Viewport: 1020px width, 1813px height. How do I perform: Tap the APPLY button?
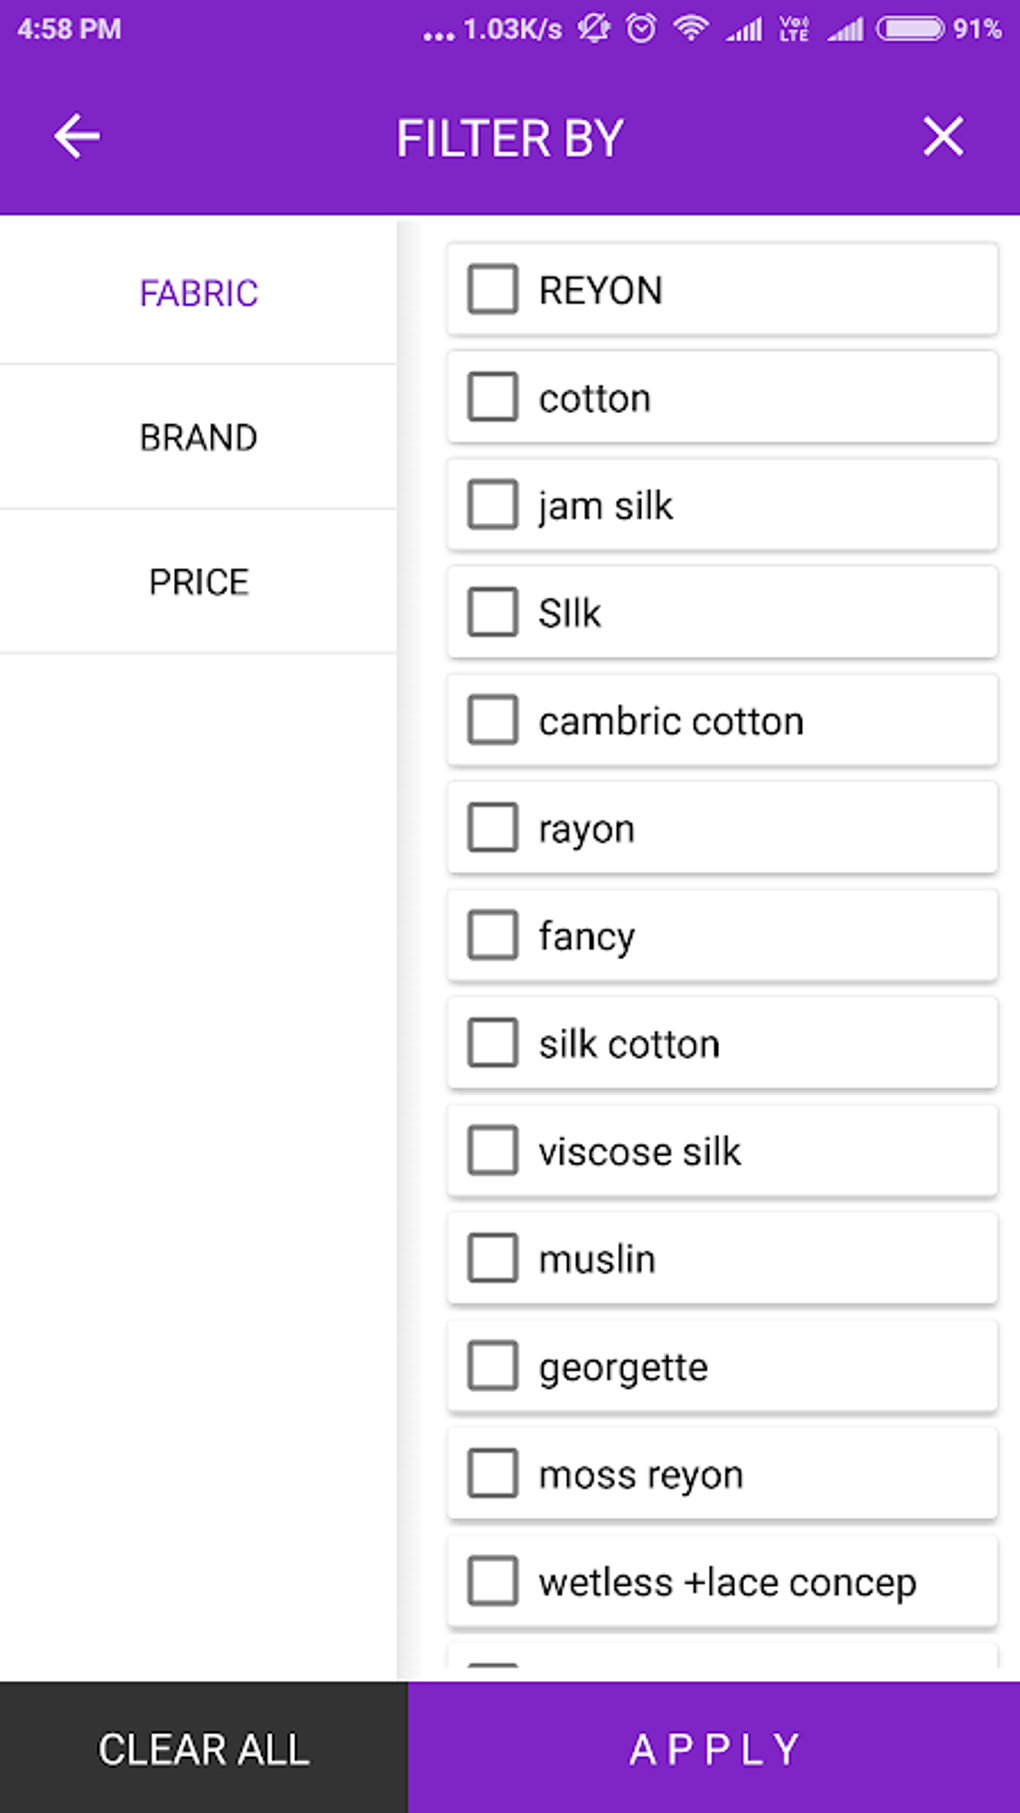(x=714, y=1748)
